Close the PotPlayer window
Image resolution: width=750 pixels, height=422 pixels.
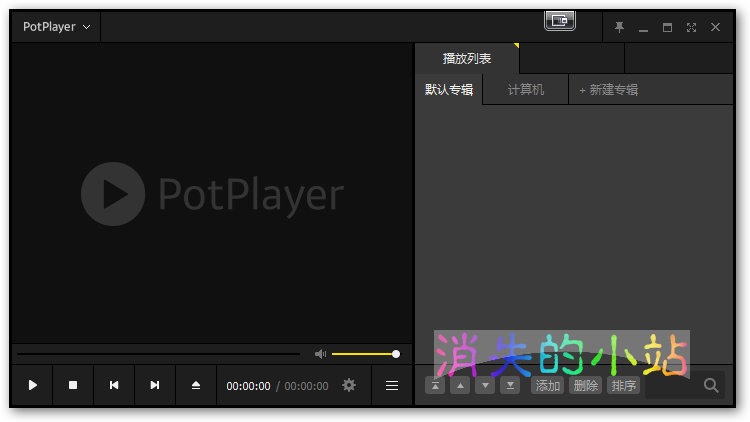click(715, 27)
